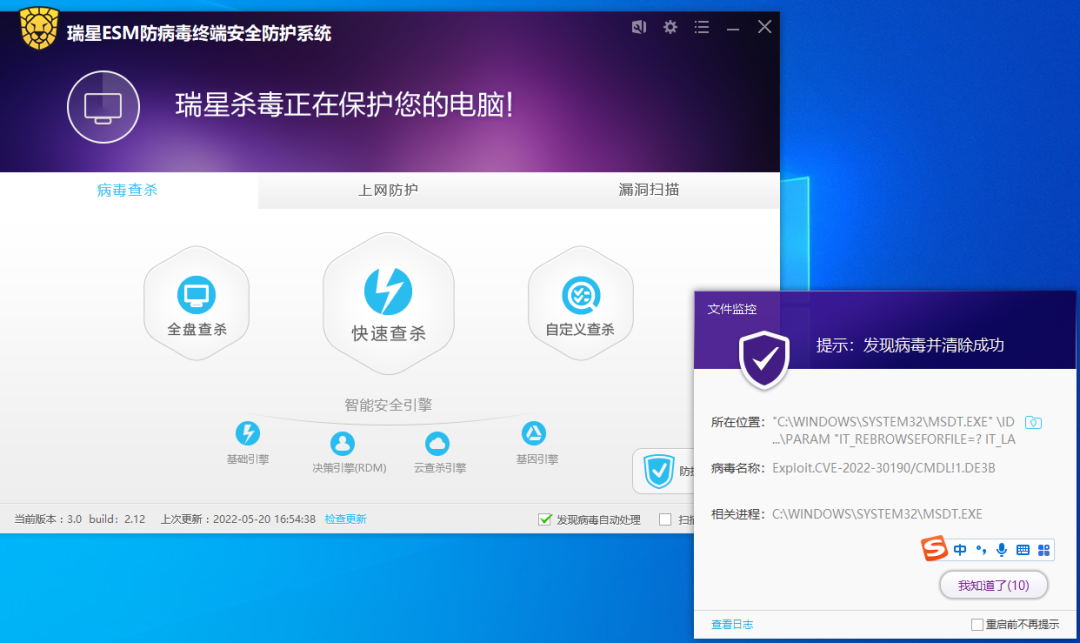Open Sogou IME toolbox grid
Image resolution: width=1080 pixels, height=643 pixels.
tap(1043, 550)
